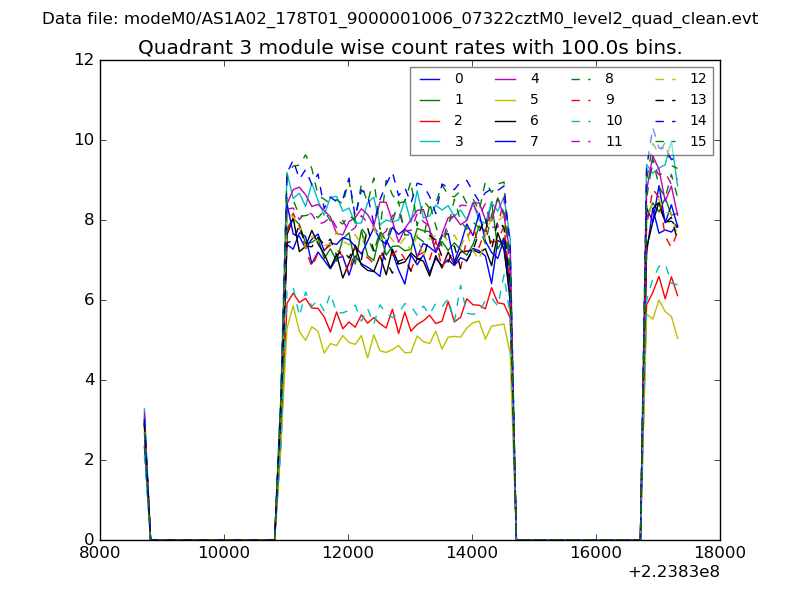Click the red solid line sample for module 2
Screen dimensions: 800x600
tap(430, 120)
